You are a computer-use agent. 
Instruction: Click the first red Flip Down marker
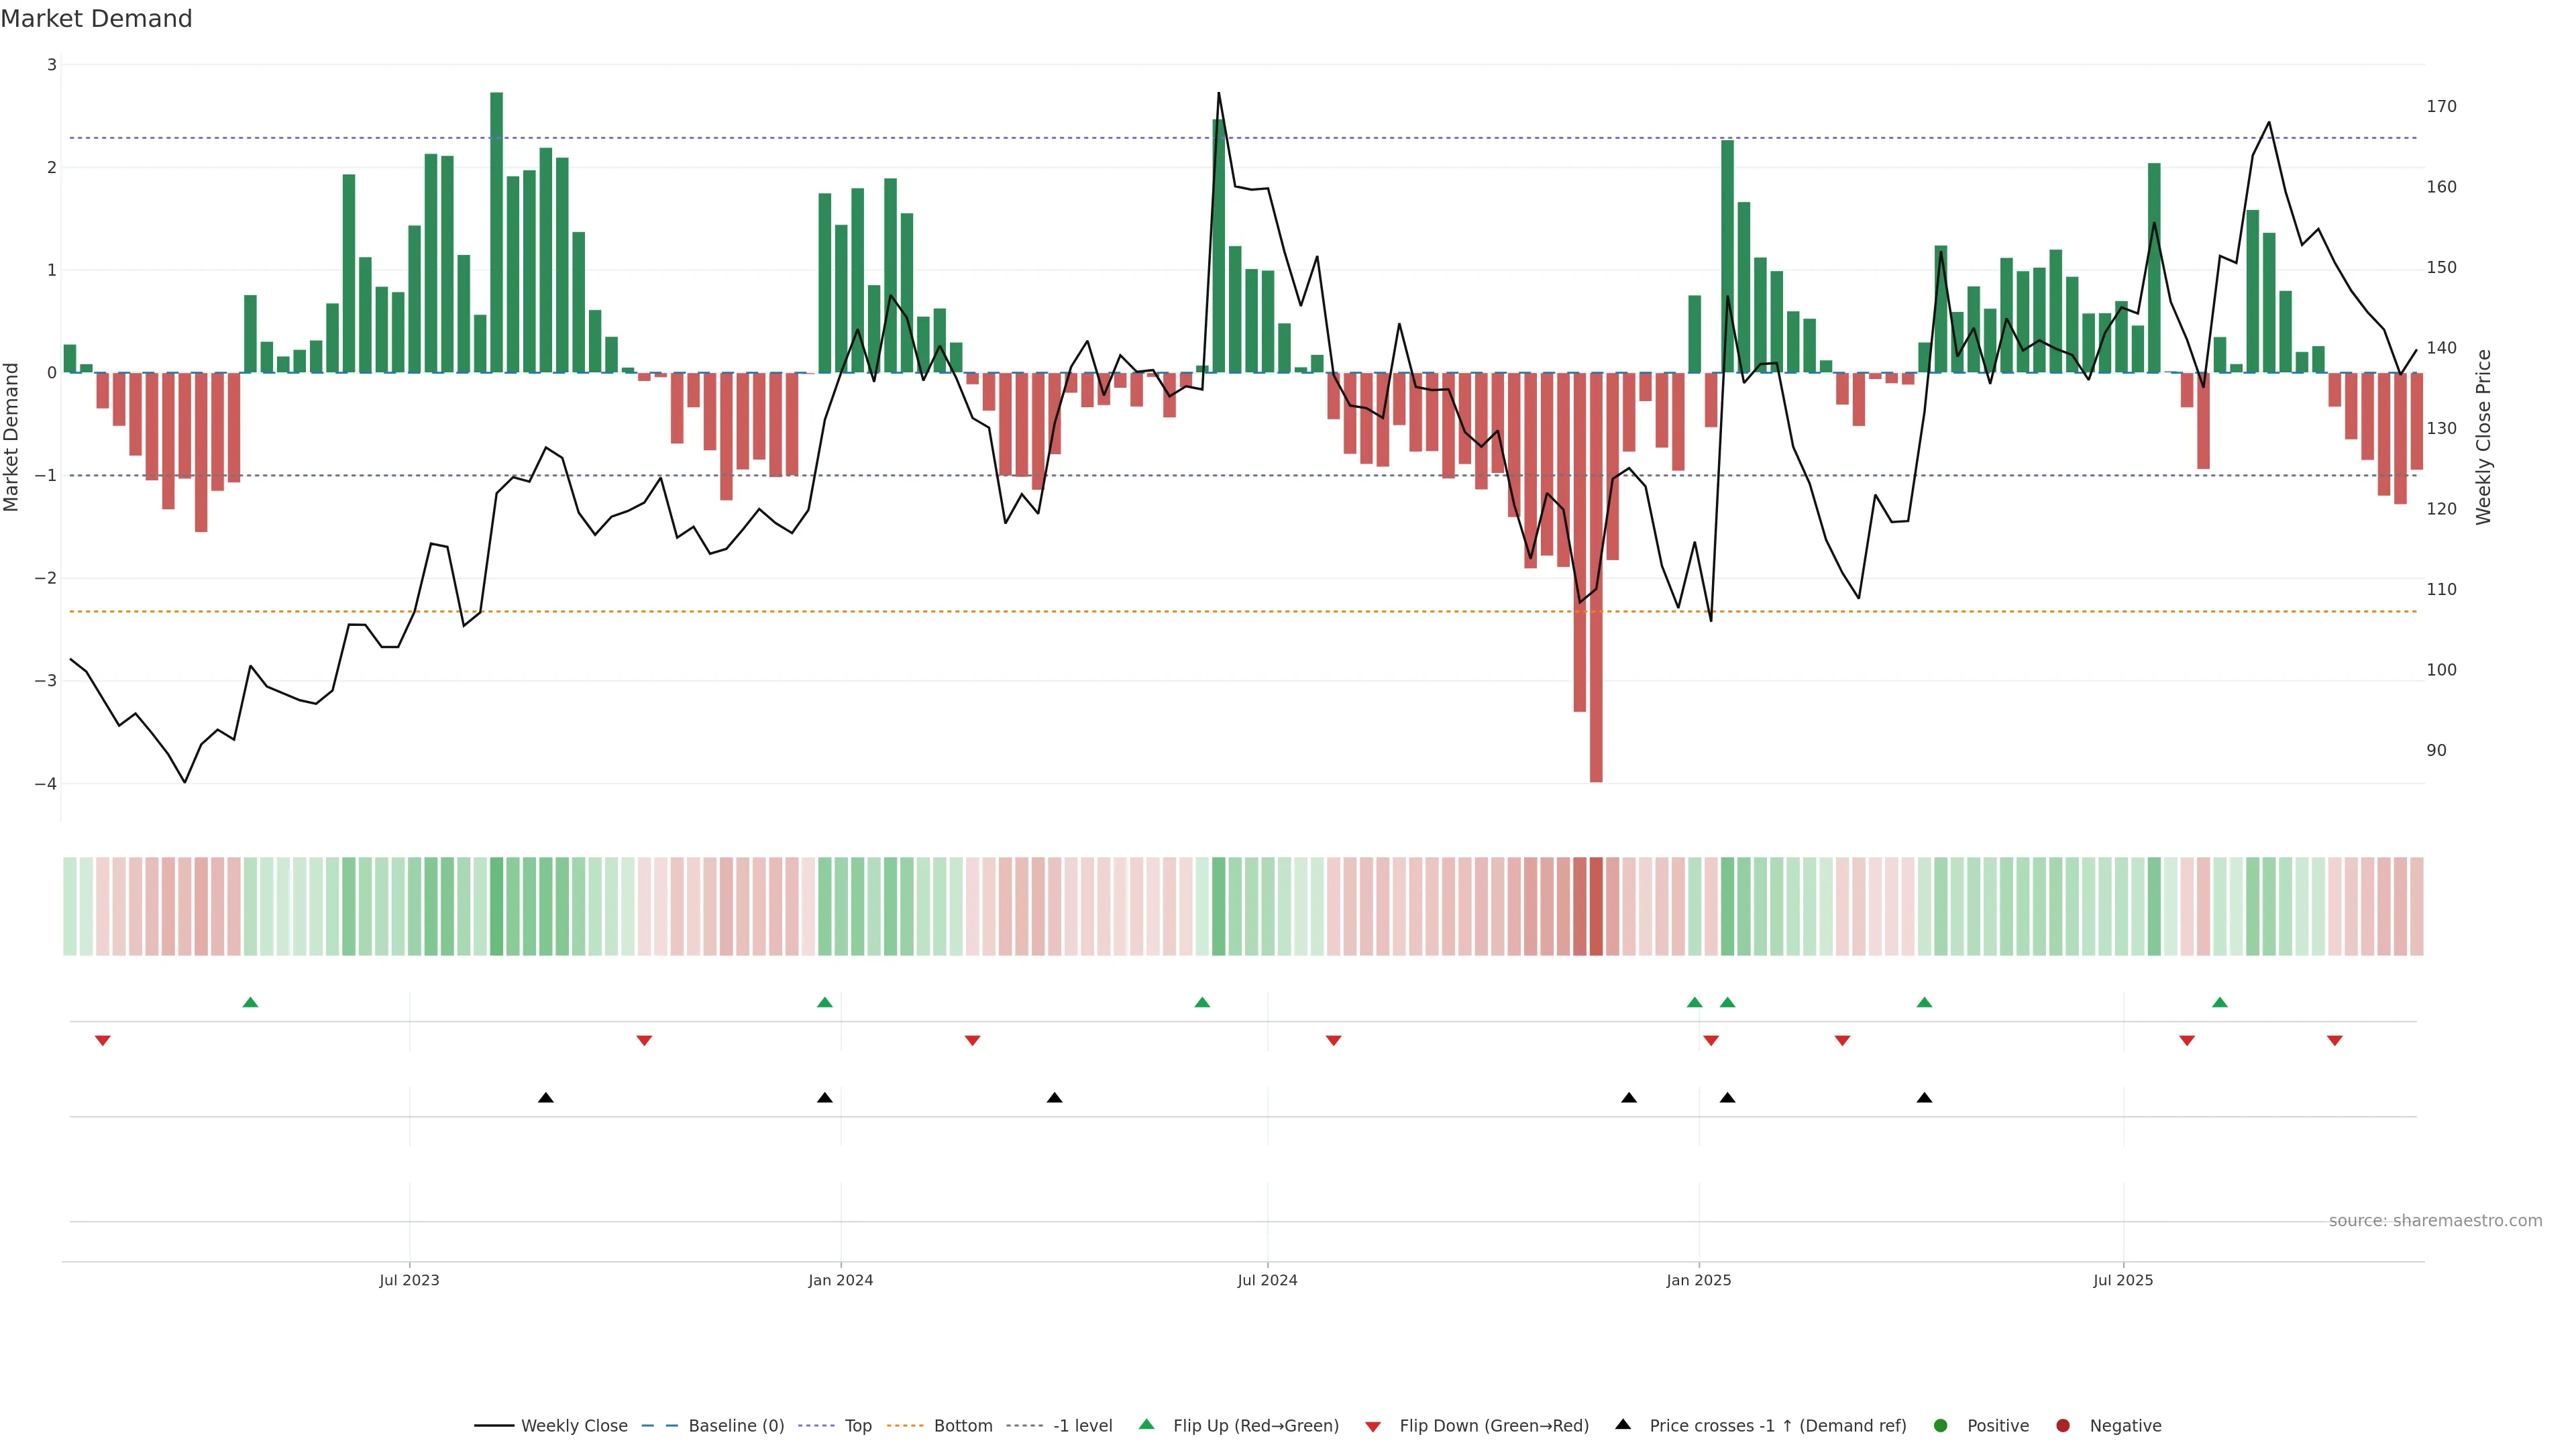[102, 1041]
